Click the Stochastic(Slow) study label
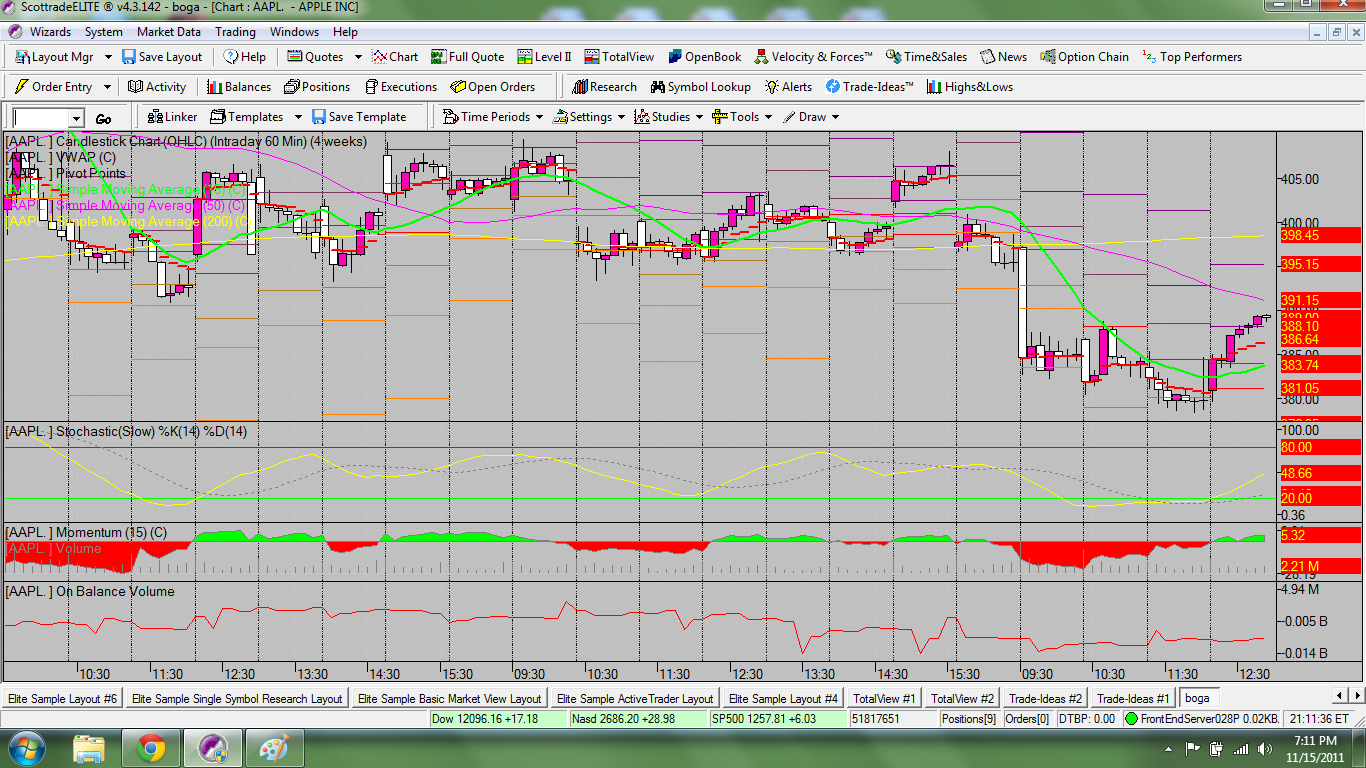 [x=127, y=431]
